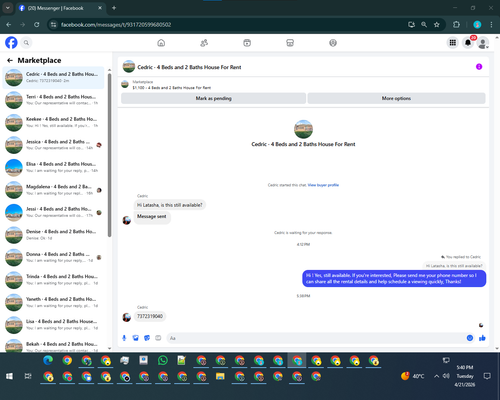Open File Explorer from the taskbar

tap(220, 376)
